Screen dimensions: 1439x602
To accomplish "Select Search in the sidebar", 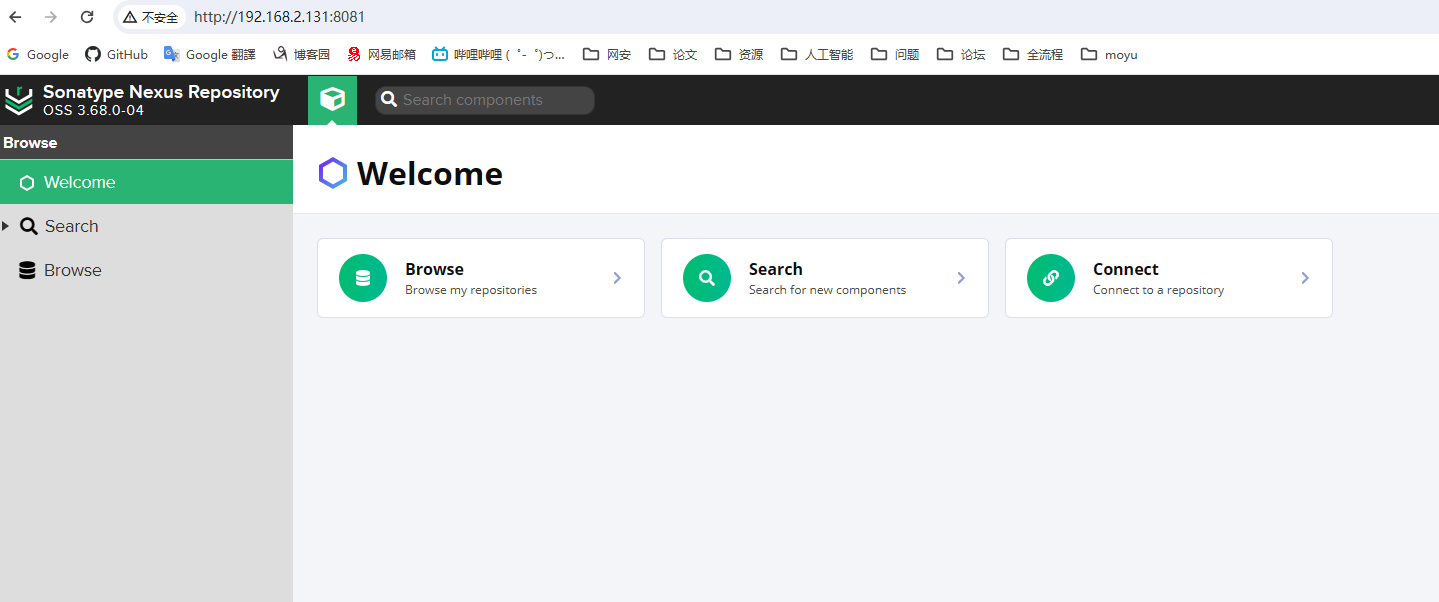I will 146,226.
